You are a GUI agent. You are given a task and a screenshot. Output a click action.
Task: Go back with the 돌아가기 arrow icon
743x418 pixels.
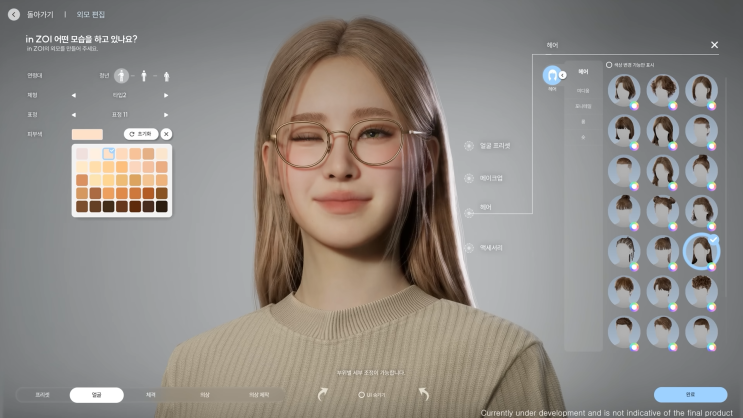point(14,15)
